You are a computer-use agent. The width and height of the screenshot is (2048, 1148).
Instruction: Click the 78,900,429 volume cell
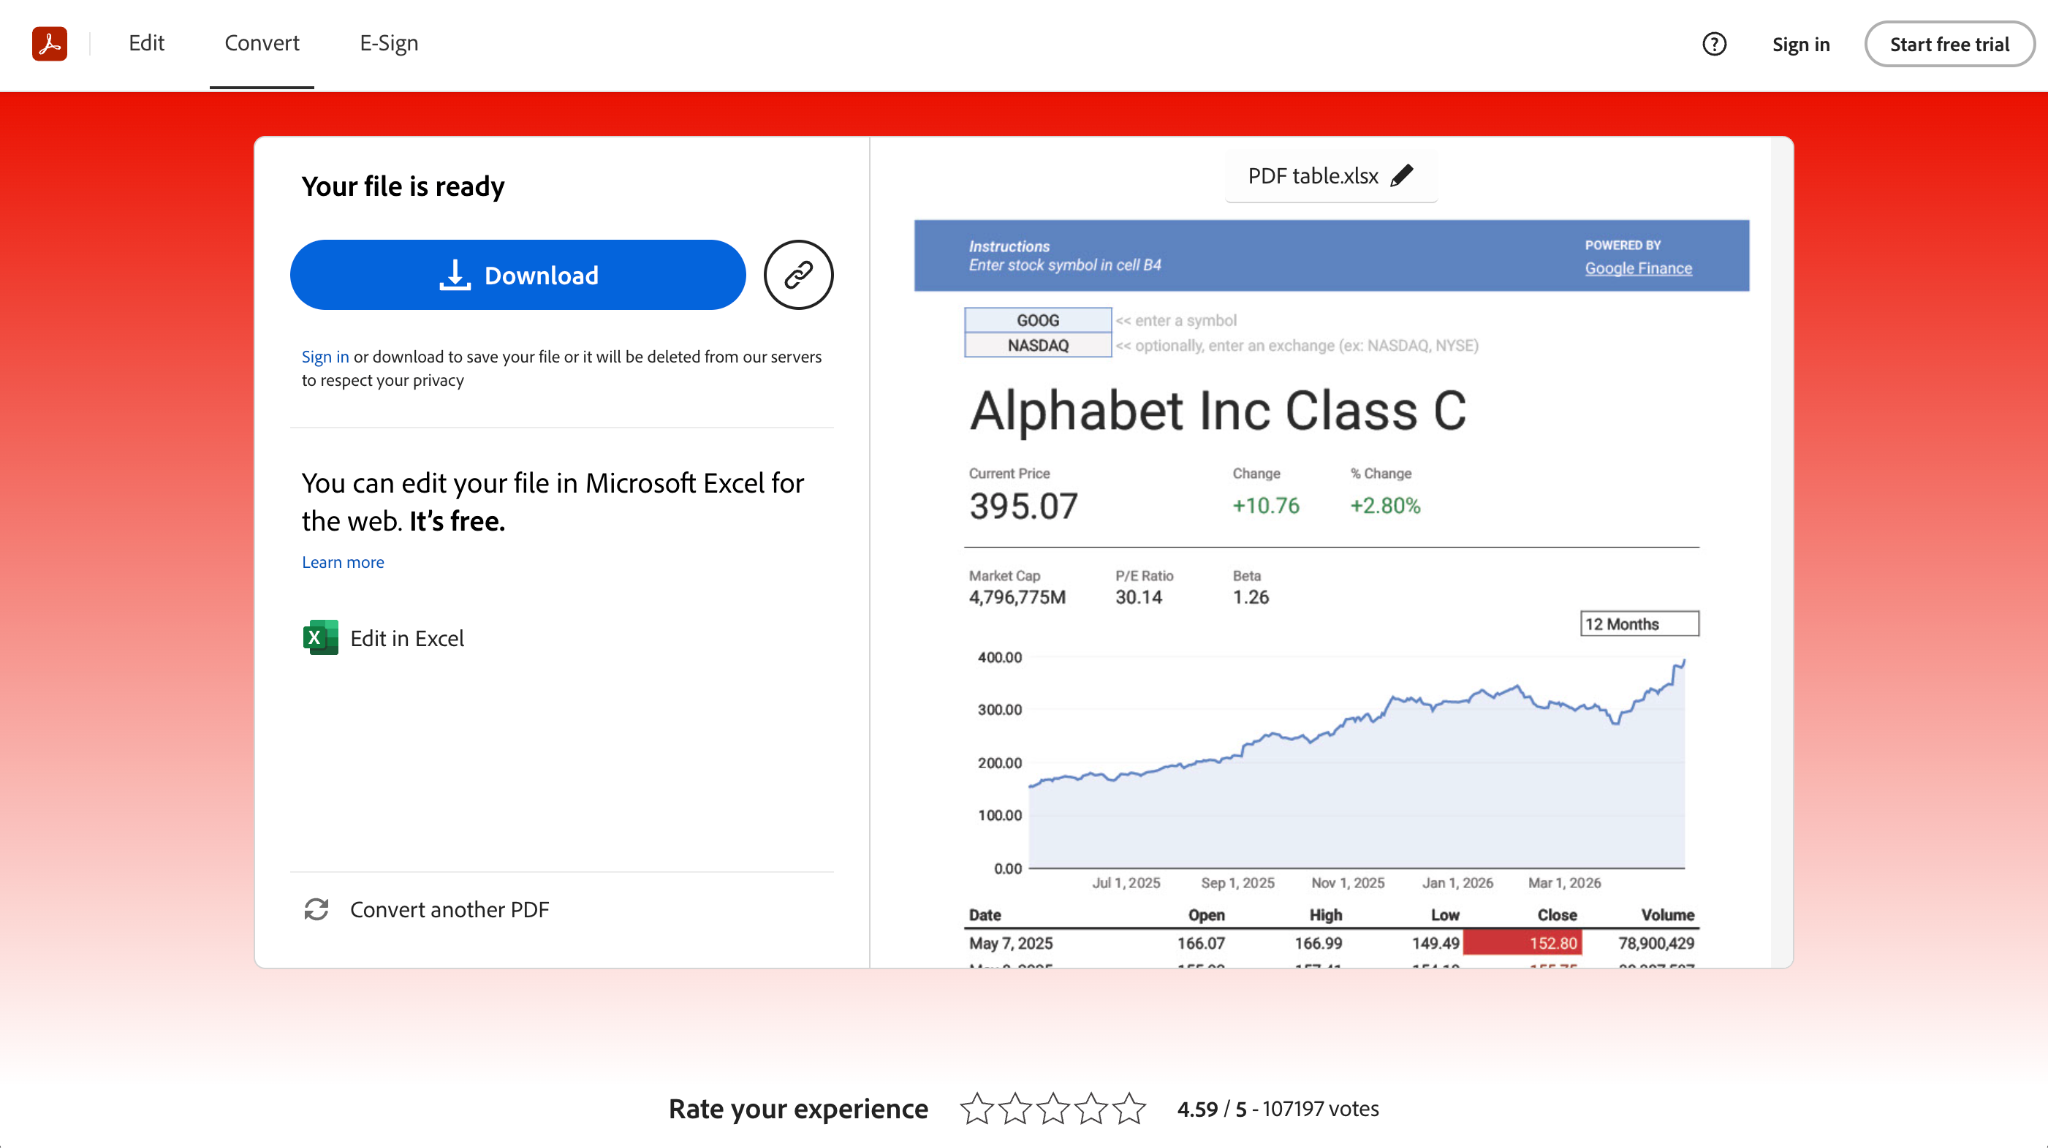[x=1656, y=943]
